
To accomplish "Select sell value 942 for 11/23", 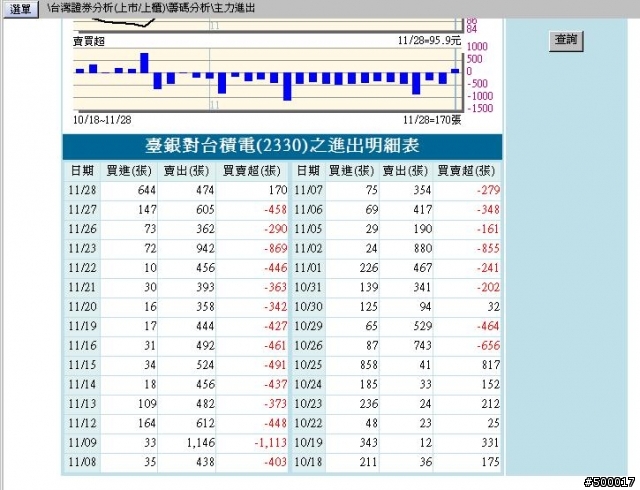I will coord(205,248).
